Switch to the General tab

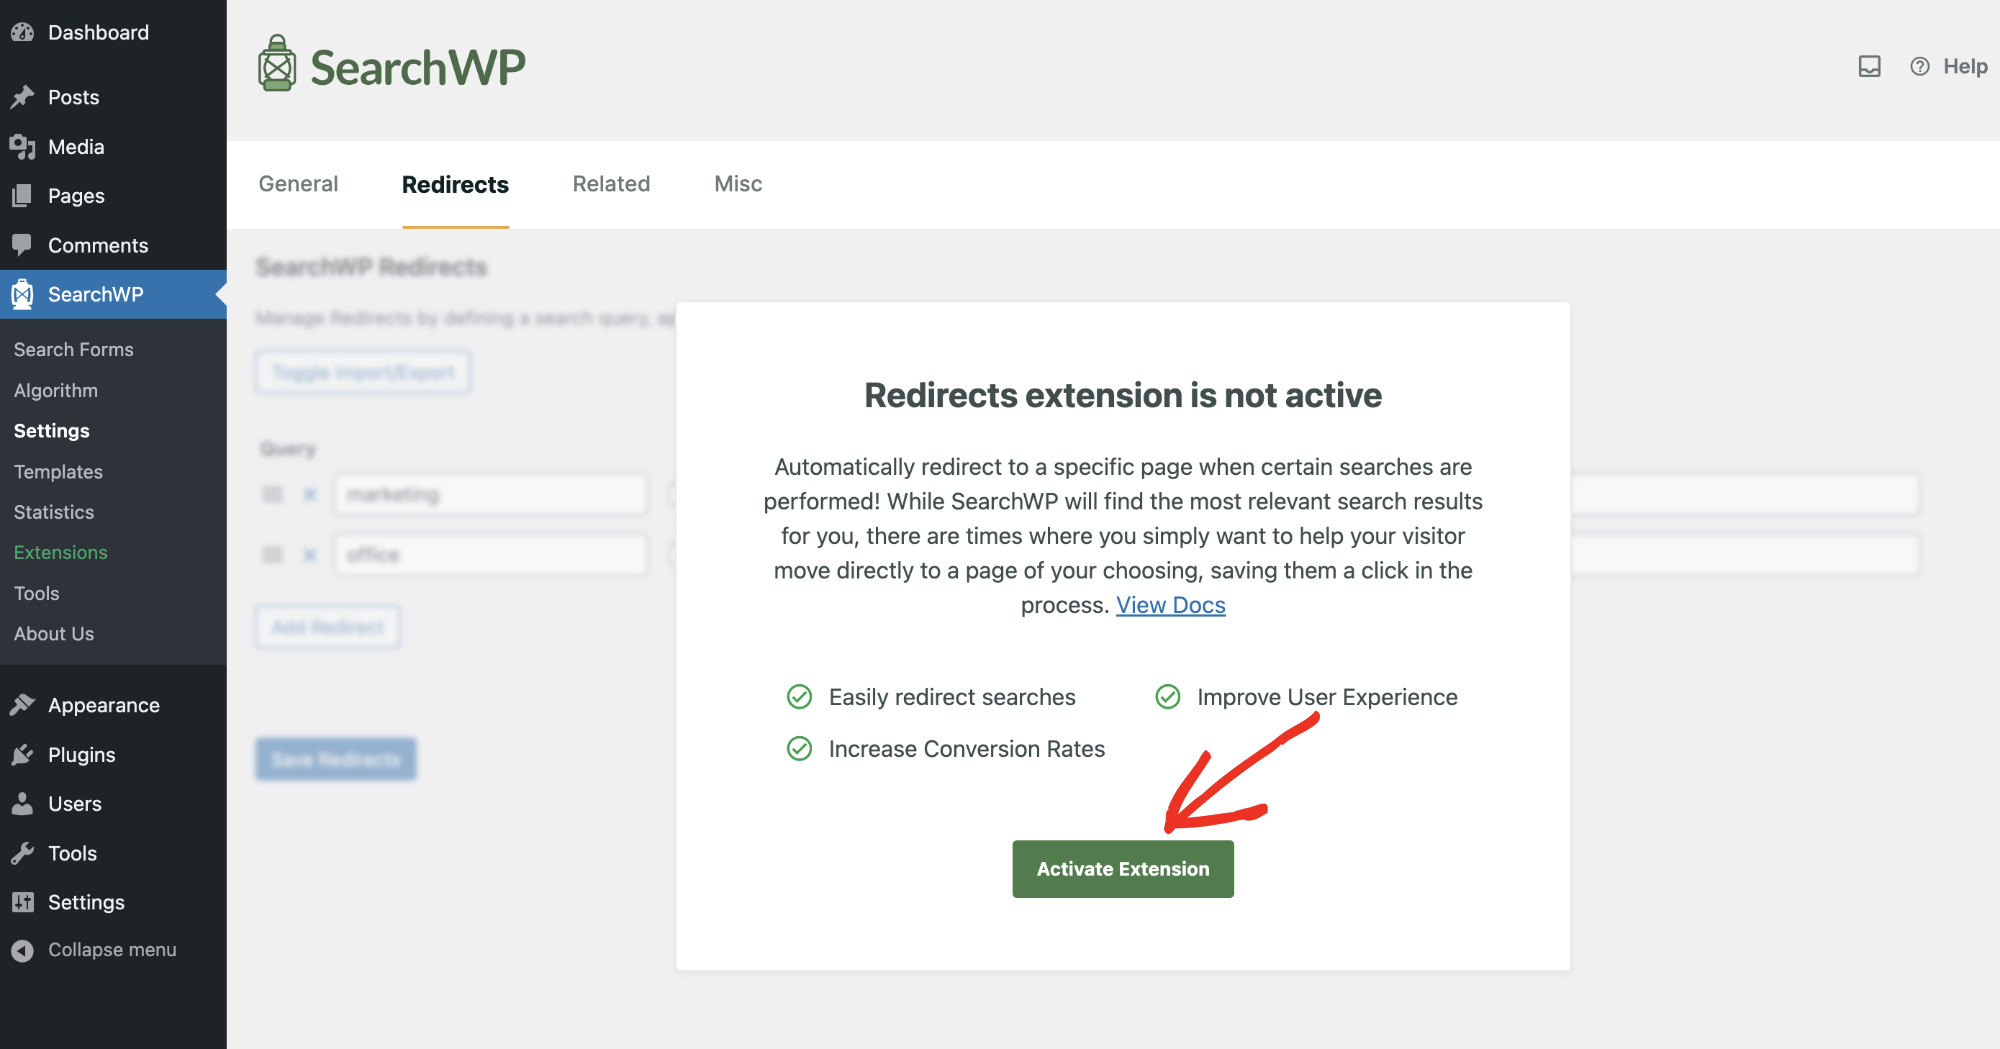[x=298, y=184]
